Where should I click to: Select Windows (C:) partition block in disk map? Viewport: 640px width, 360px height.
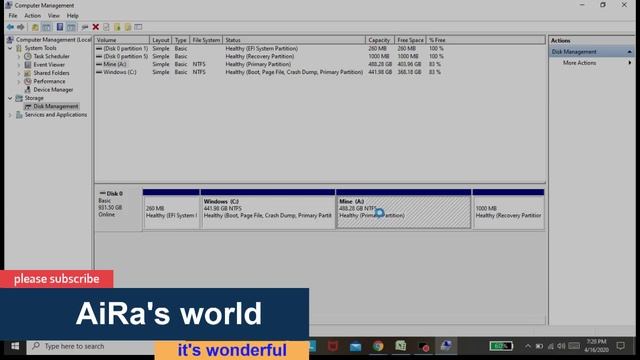(267, 209)
